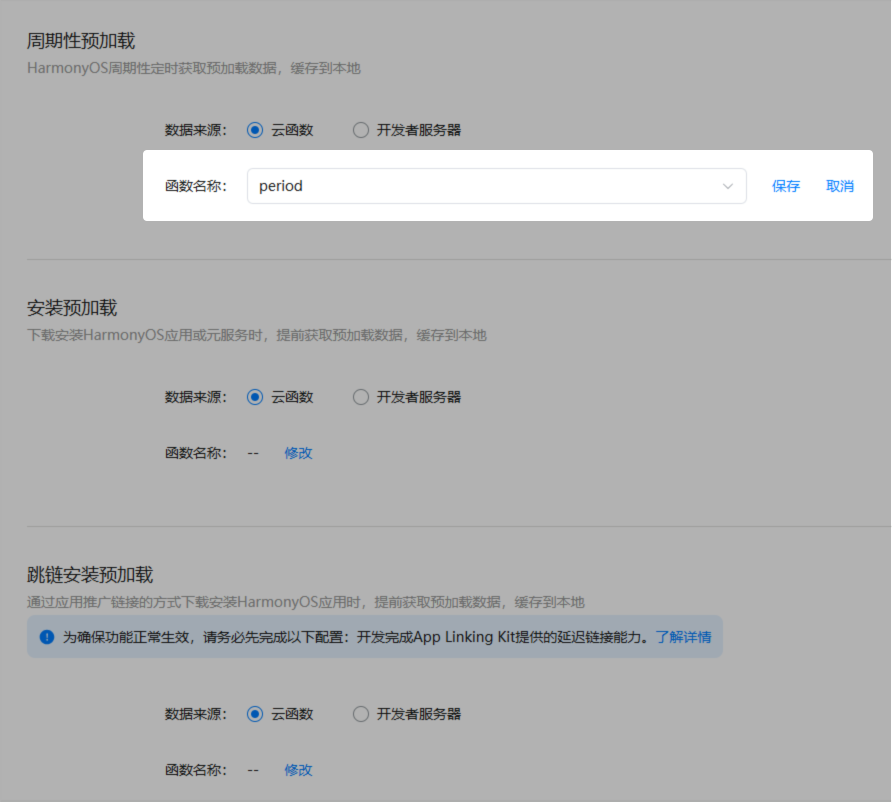This screenshot has width=892, height=802.
Task: Click the 跳链安装预加载 section heading
Action: (90, 575)
